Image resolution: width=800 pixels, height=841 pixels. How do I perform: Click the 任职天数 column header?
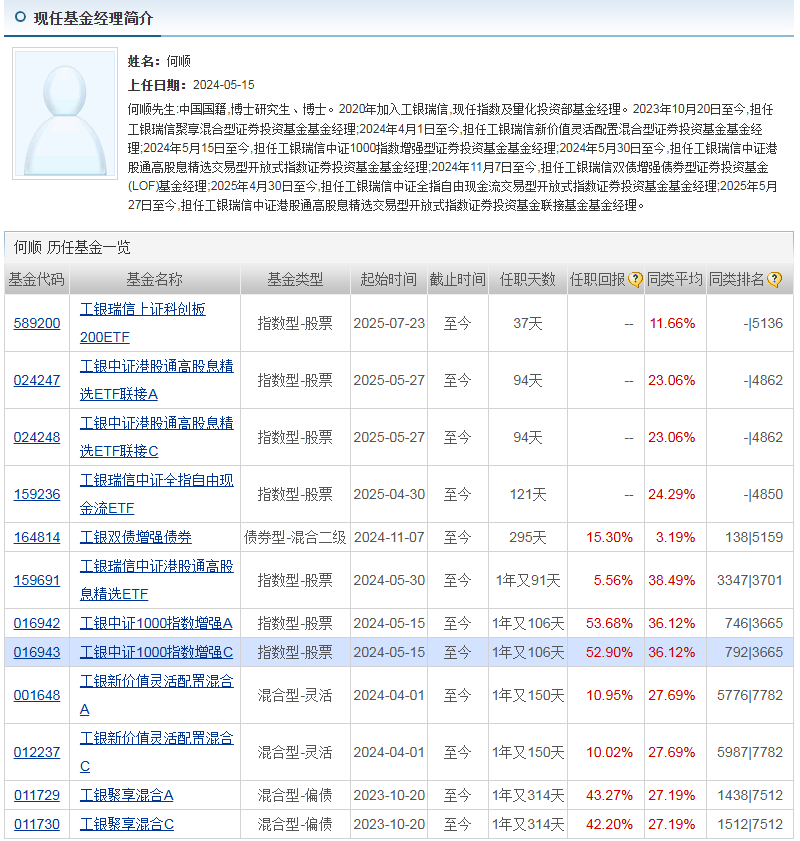point(528,279)
